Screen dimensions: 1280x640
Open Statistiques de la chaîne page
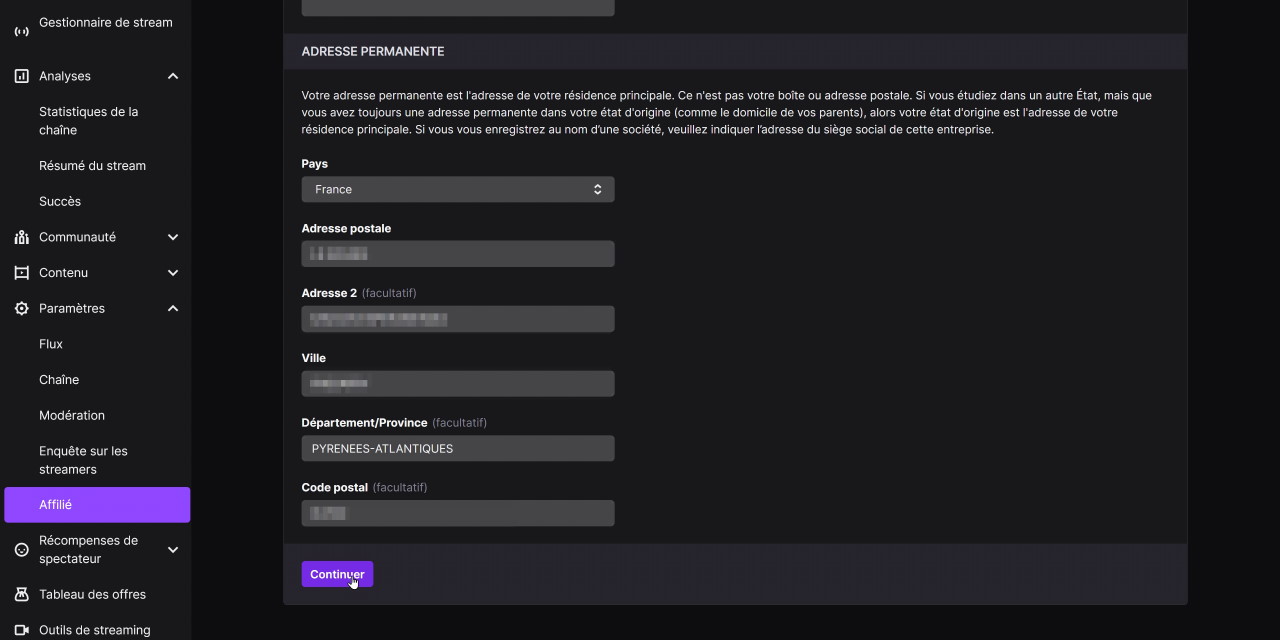(89, 121)
